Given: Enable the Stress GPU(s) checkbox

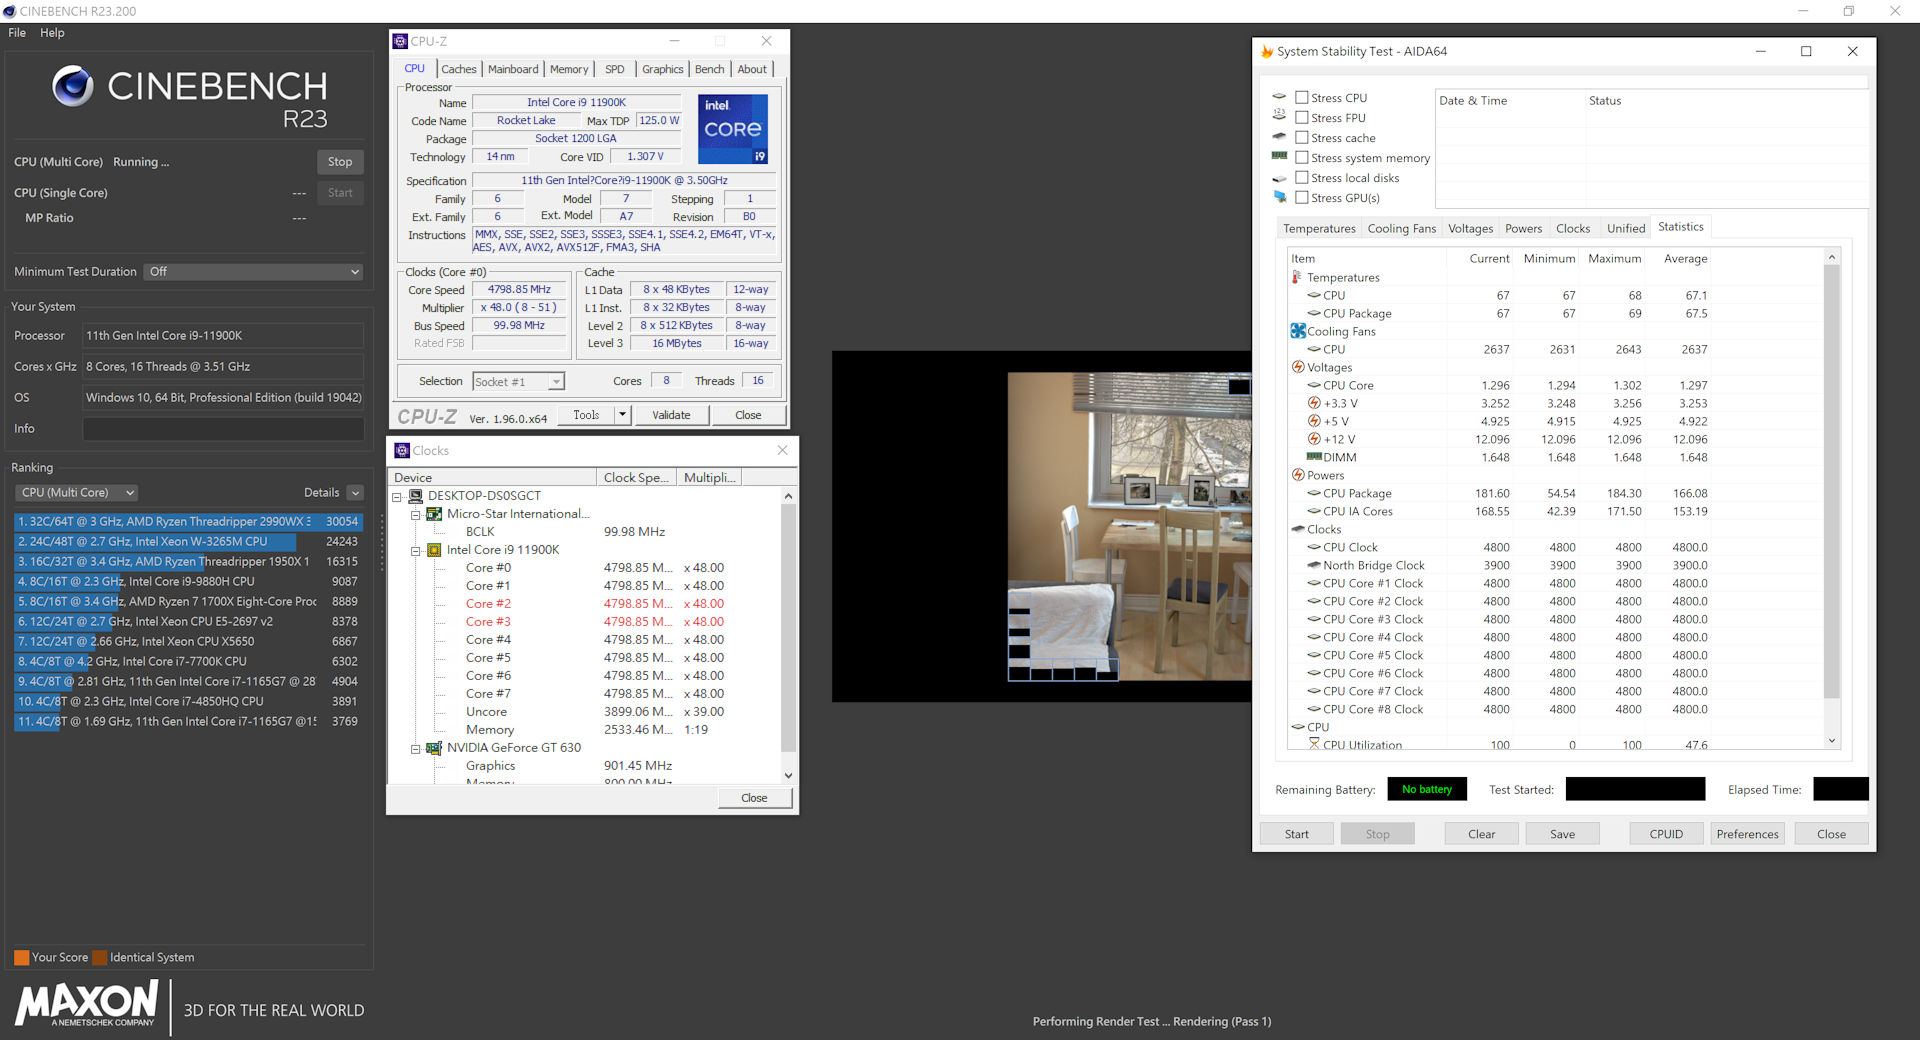Looking at the screenshot, I should point(1302,197).
